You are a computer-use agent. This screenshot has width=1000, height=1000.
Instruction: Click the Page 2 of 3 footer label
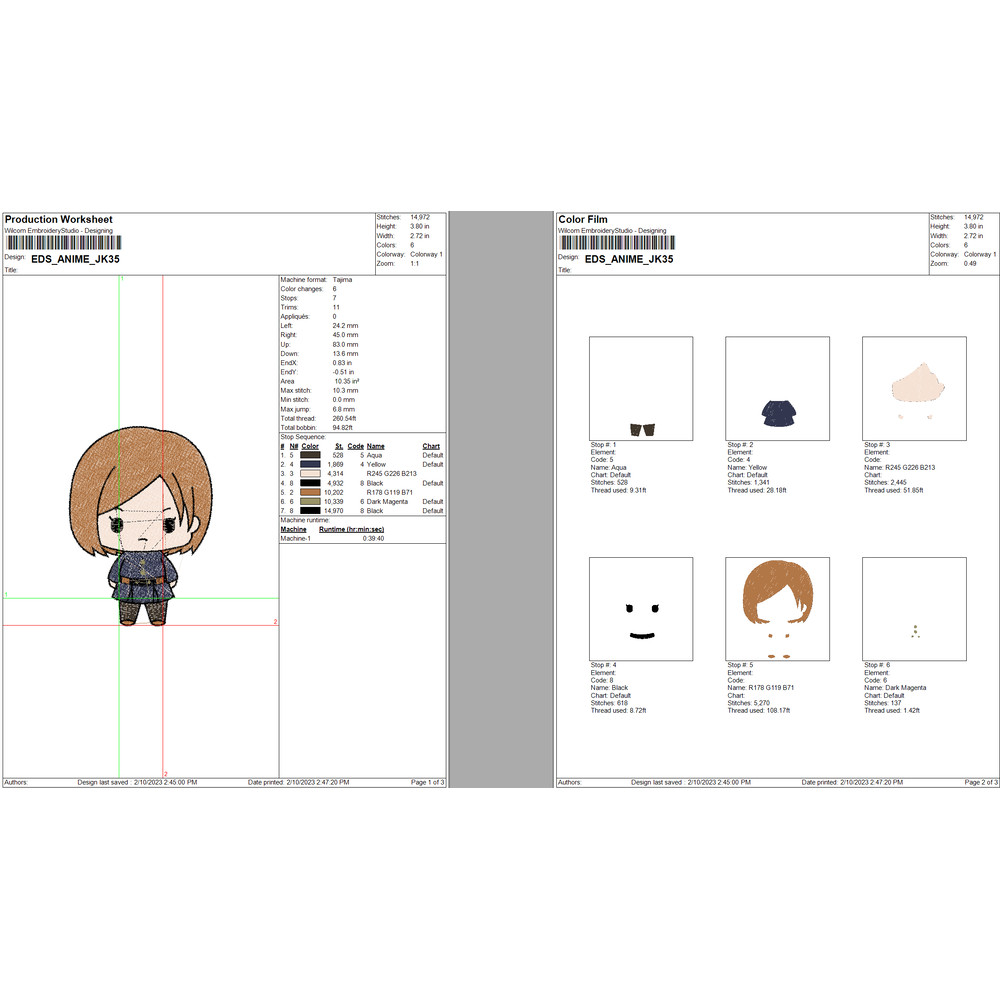click(981, 782)
